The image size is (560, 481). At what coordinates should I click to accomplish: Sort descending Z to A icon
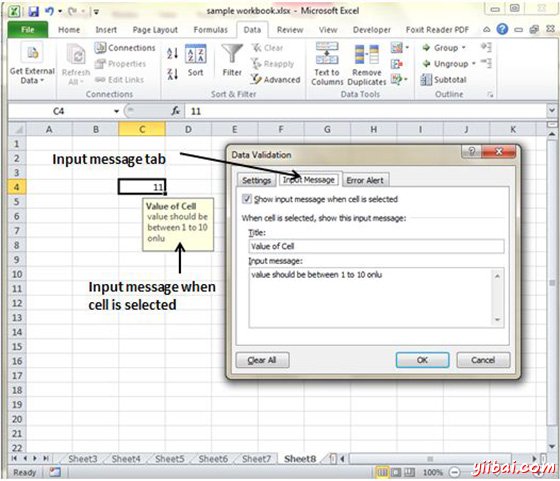pyautogui.click(x=172, y=74)
